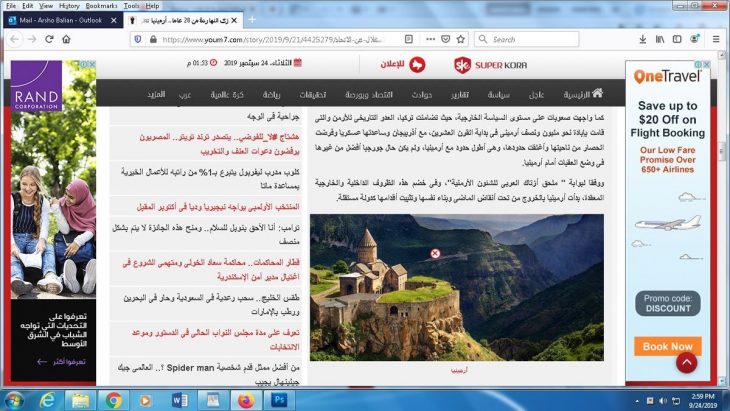The image size is (730, 411).
Task: Click the Book Now button in OneTravel ad
Action: tap(668, 346)
